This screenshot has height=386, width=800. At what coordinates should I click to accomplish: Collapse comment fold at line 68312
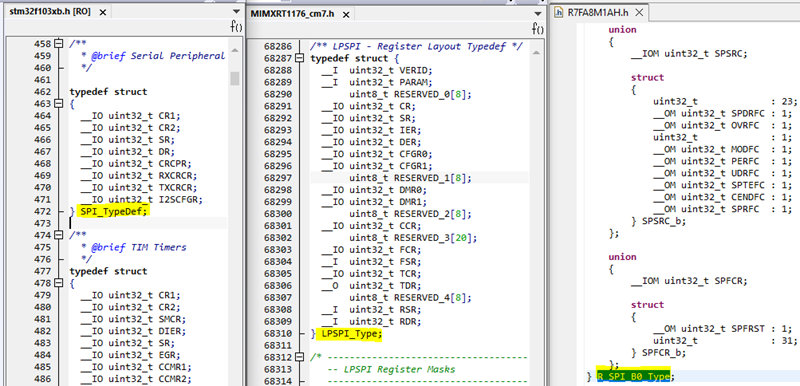tap(299, 357)
